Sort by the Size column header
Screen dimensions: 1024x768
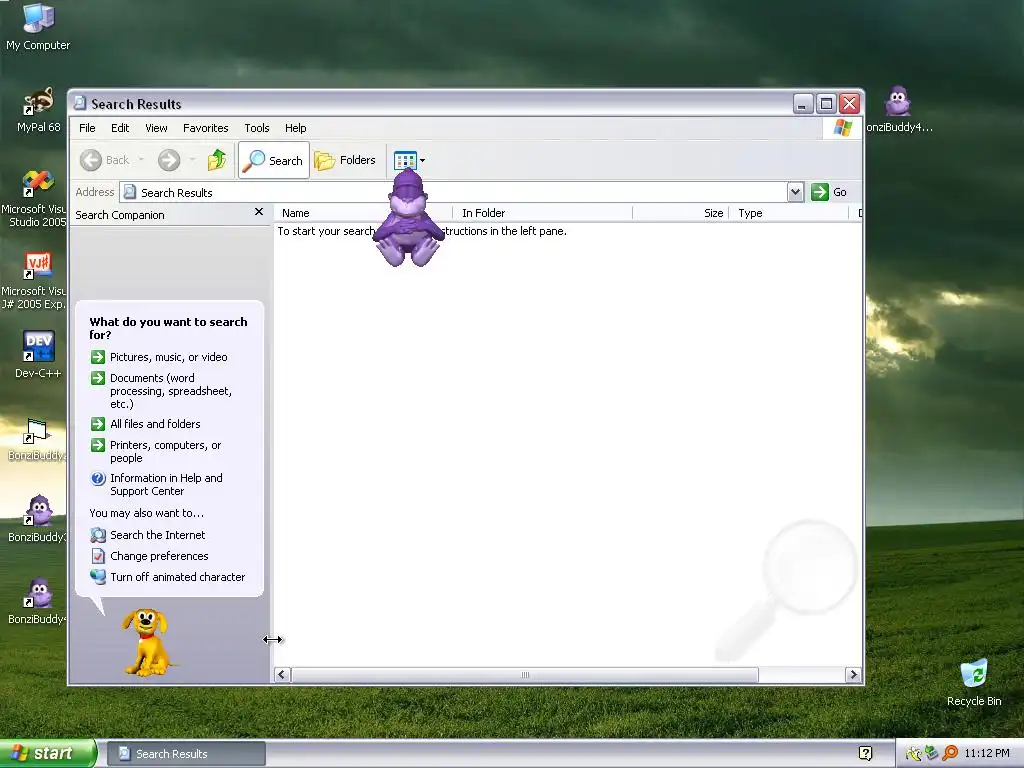[680, 213]
